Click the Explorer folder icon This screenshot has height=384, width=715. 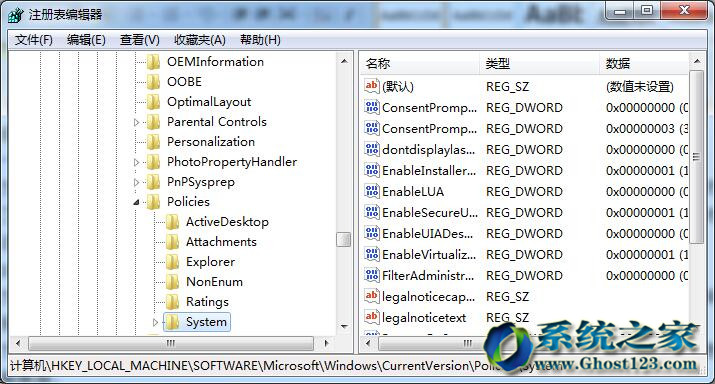click(172, 262)
